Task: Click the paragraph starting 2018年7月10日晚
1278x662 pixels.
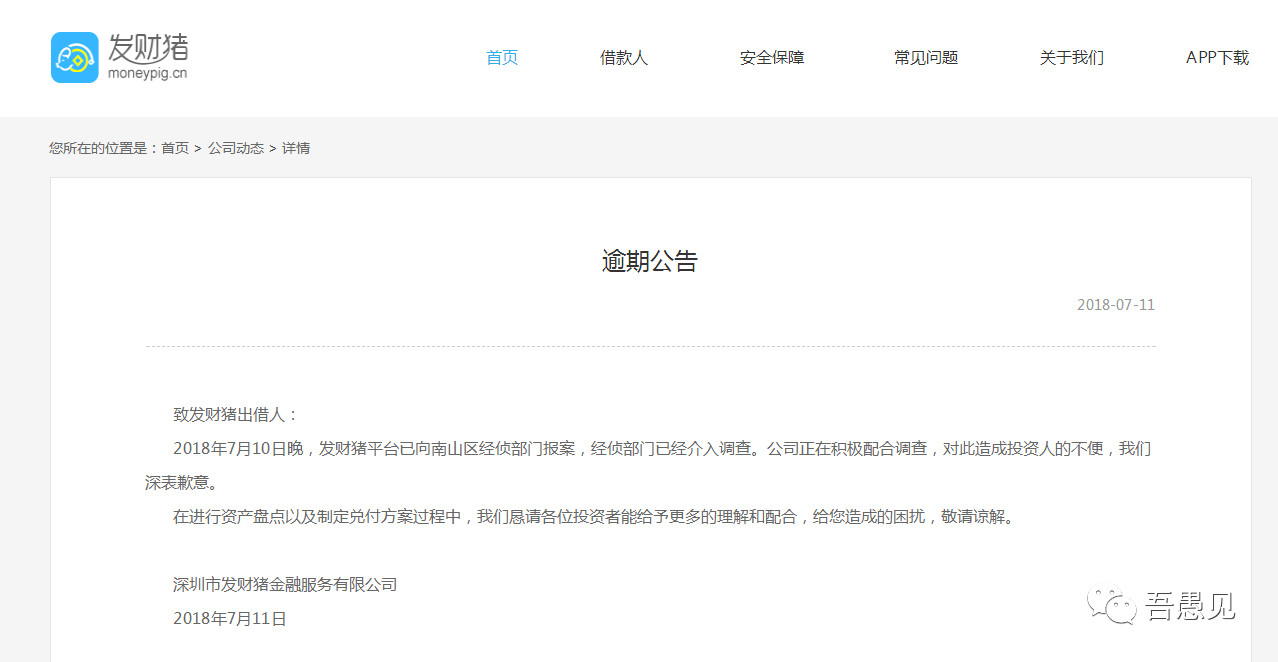Action: (649, 466)
